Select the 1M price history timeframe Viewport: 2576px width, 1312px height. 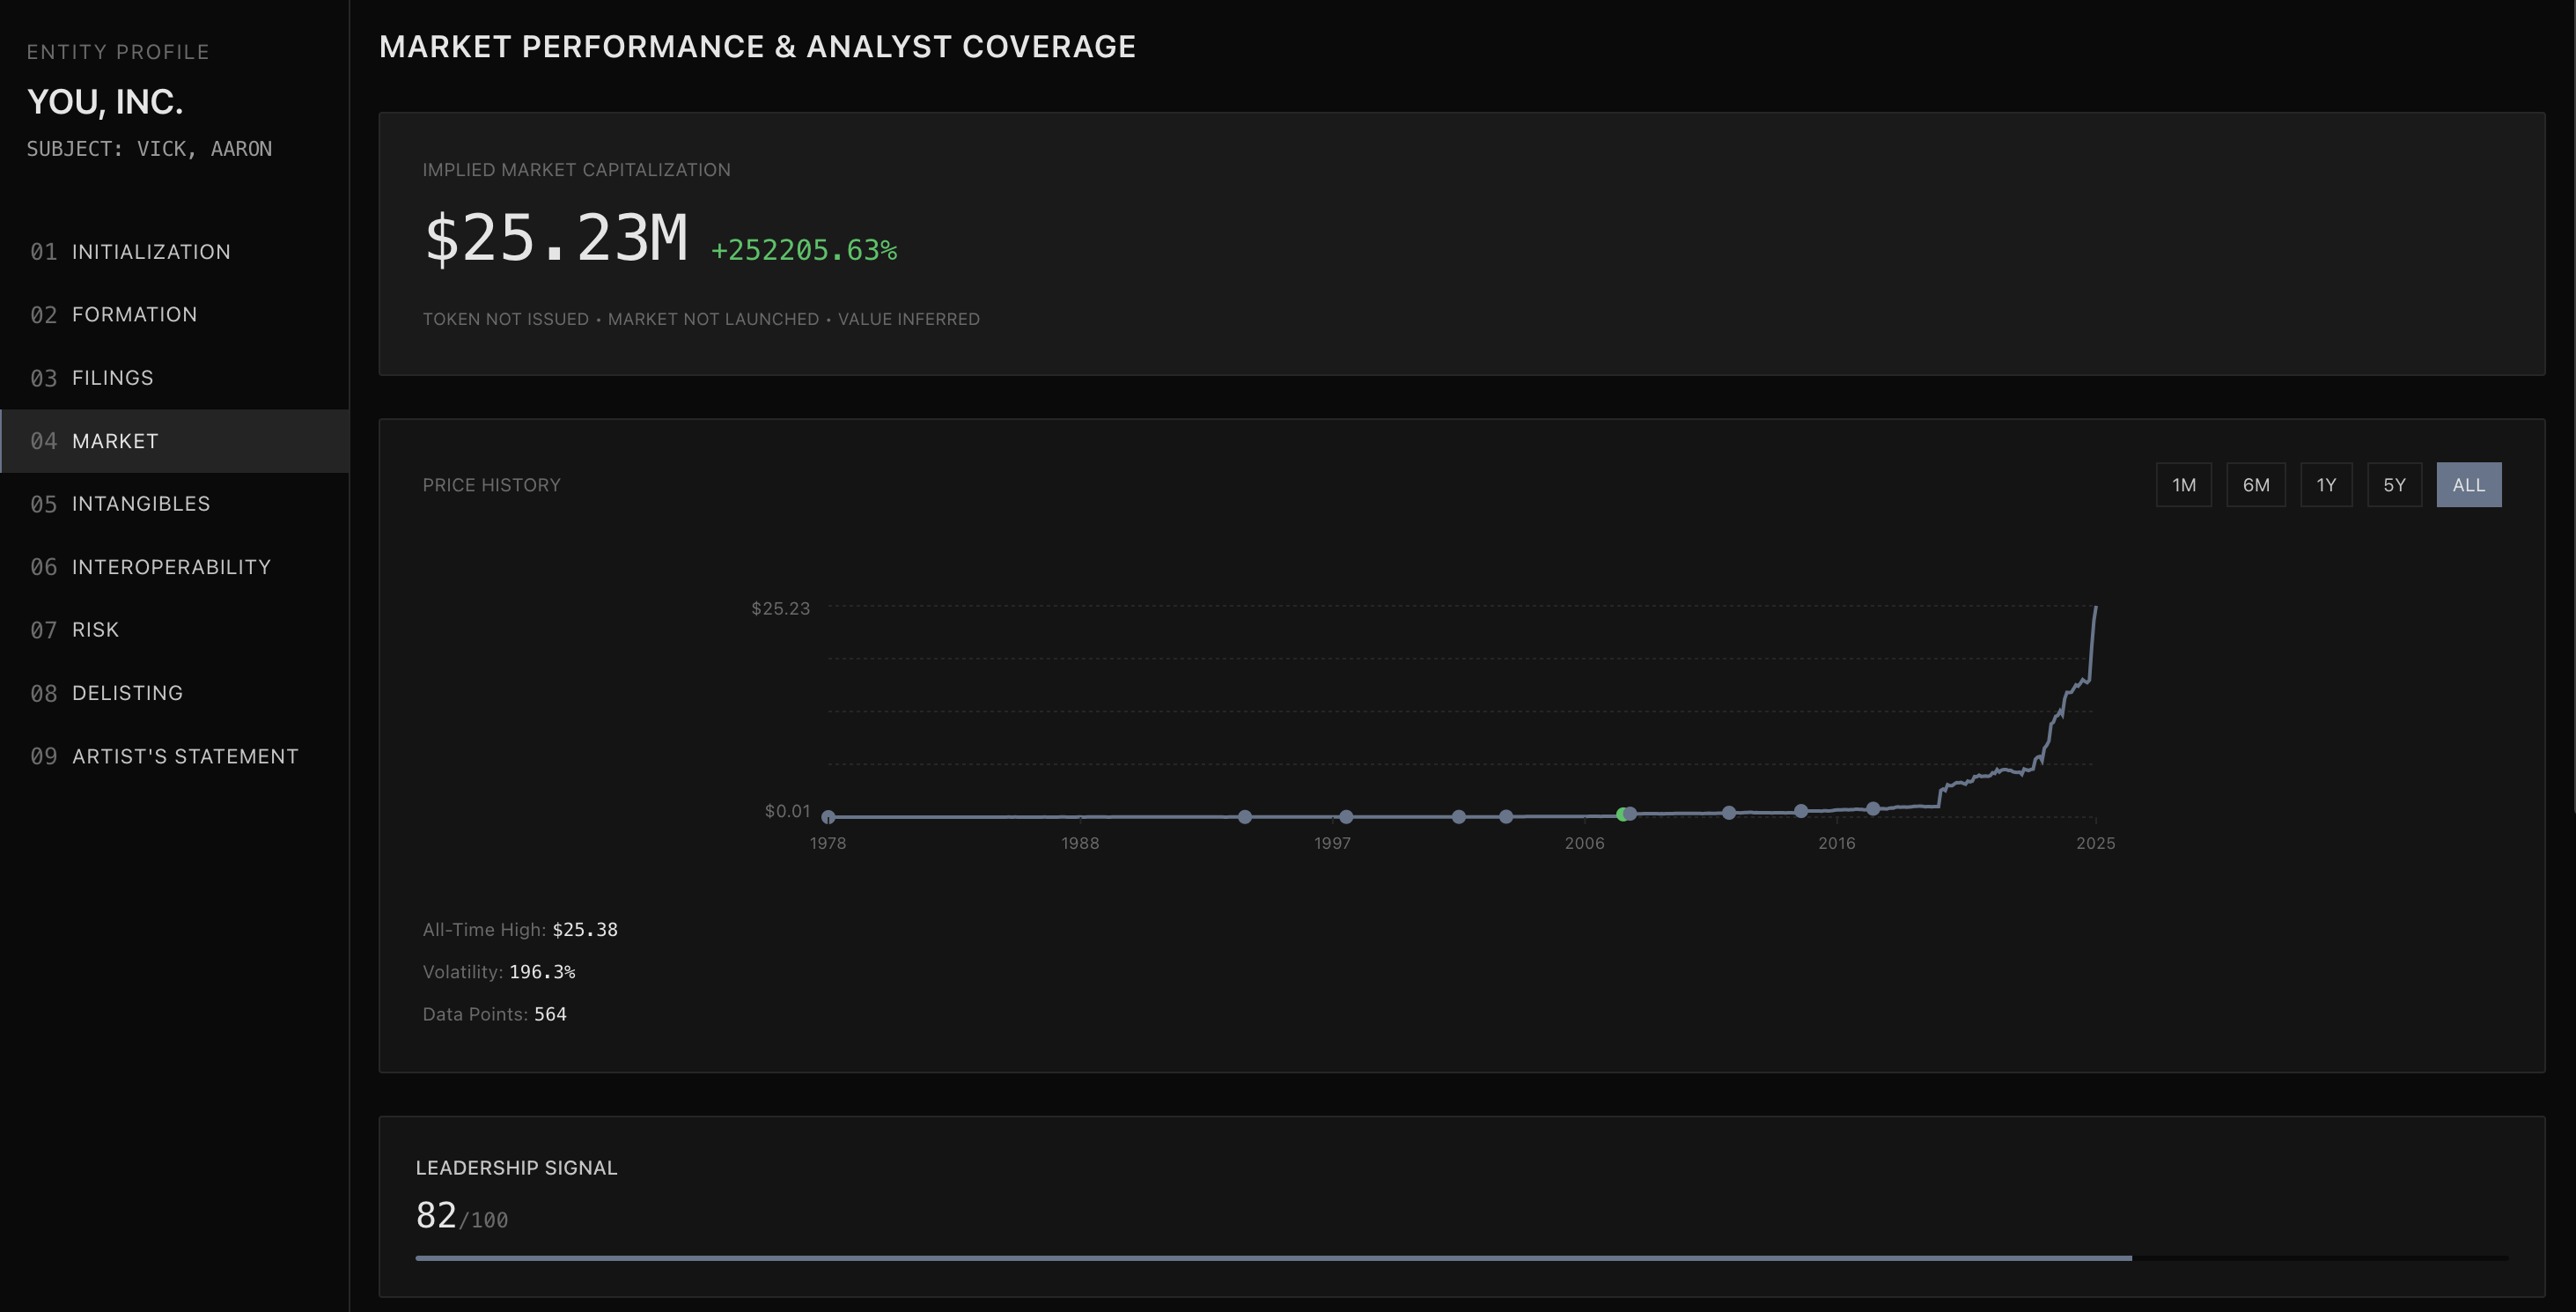(x=2183, y=484)
